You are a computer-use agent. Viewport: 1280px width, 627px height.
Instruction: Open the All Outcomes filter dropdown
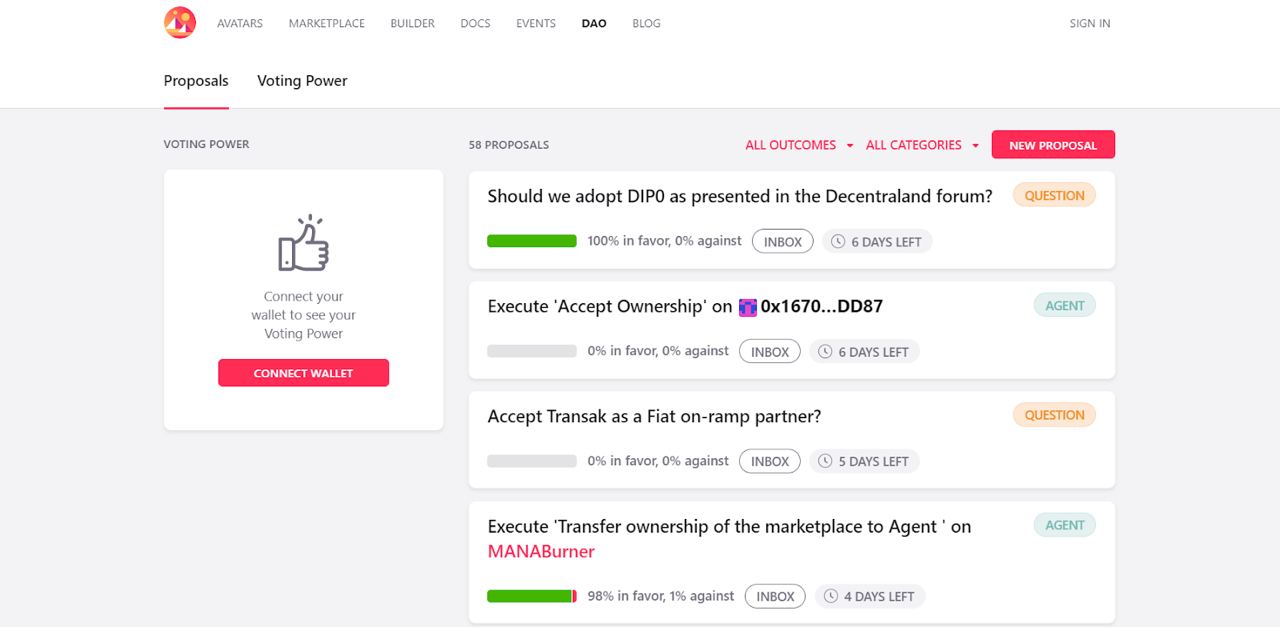click(x=799, y=145)
